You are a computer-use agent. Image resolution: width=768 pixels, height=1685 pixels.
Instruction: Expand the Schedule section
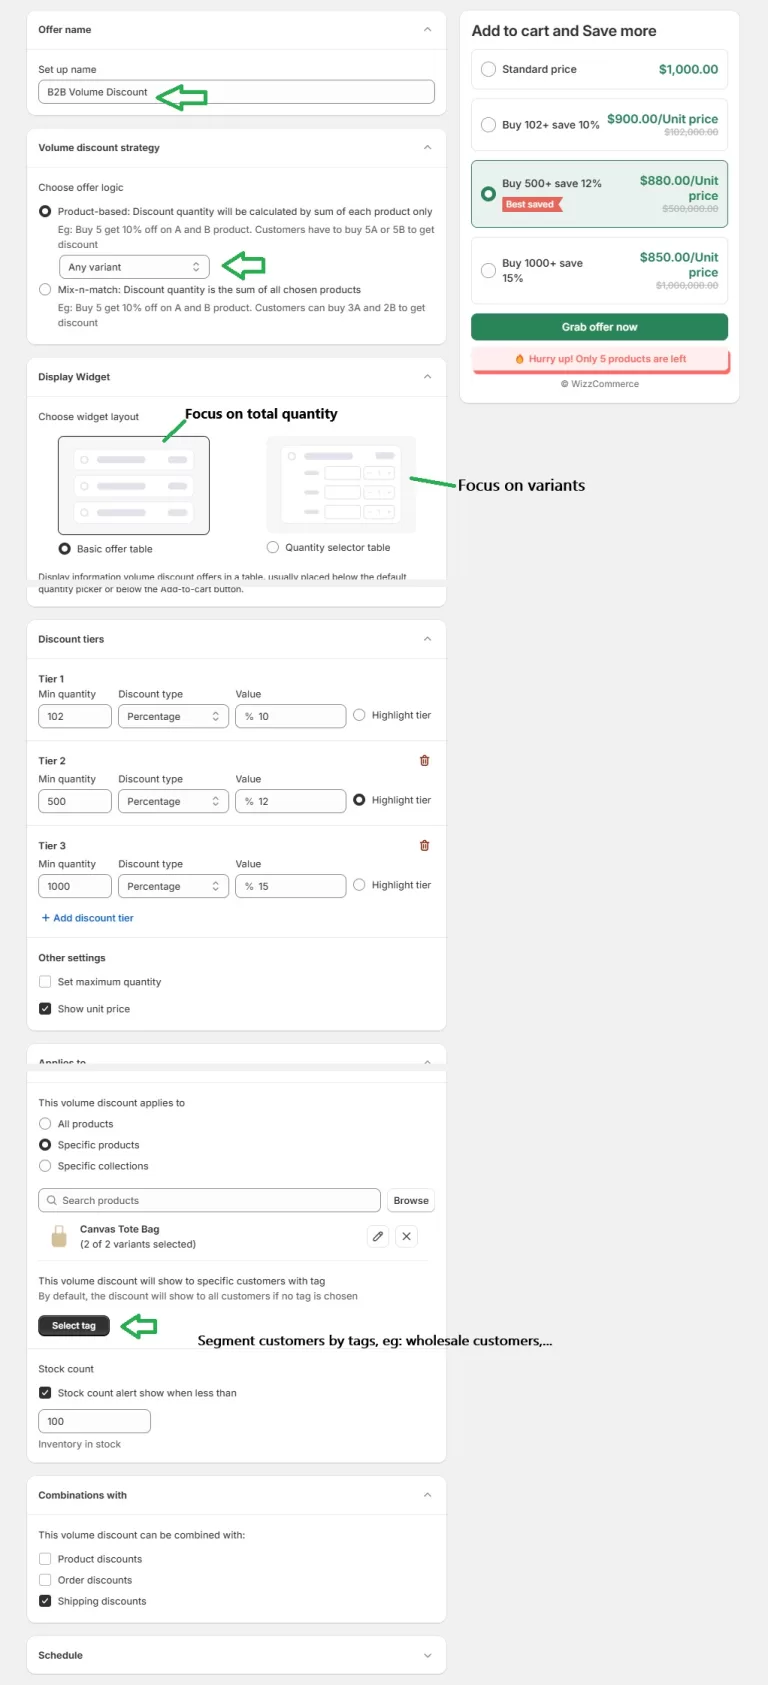coord(427,1656)
